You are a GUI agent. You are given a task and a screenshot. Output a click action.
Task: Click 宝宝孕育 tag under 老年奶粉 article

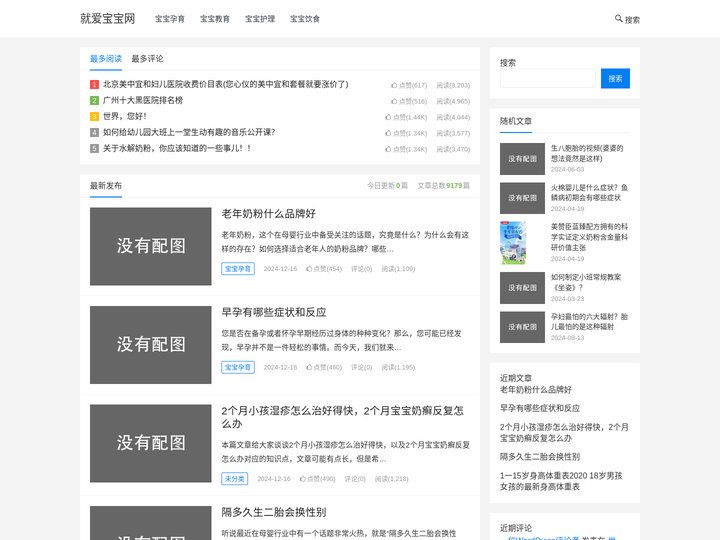238,269
